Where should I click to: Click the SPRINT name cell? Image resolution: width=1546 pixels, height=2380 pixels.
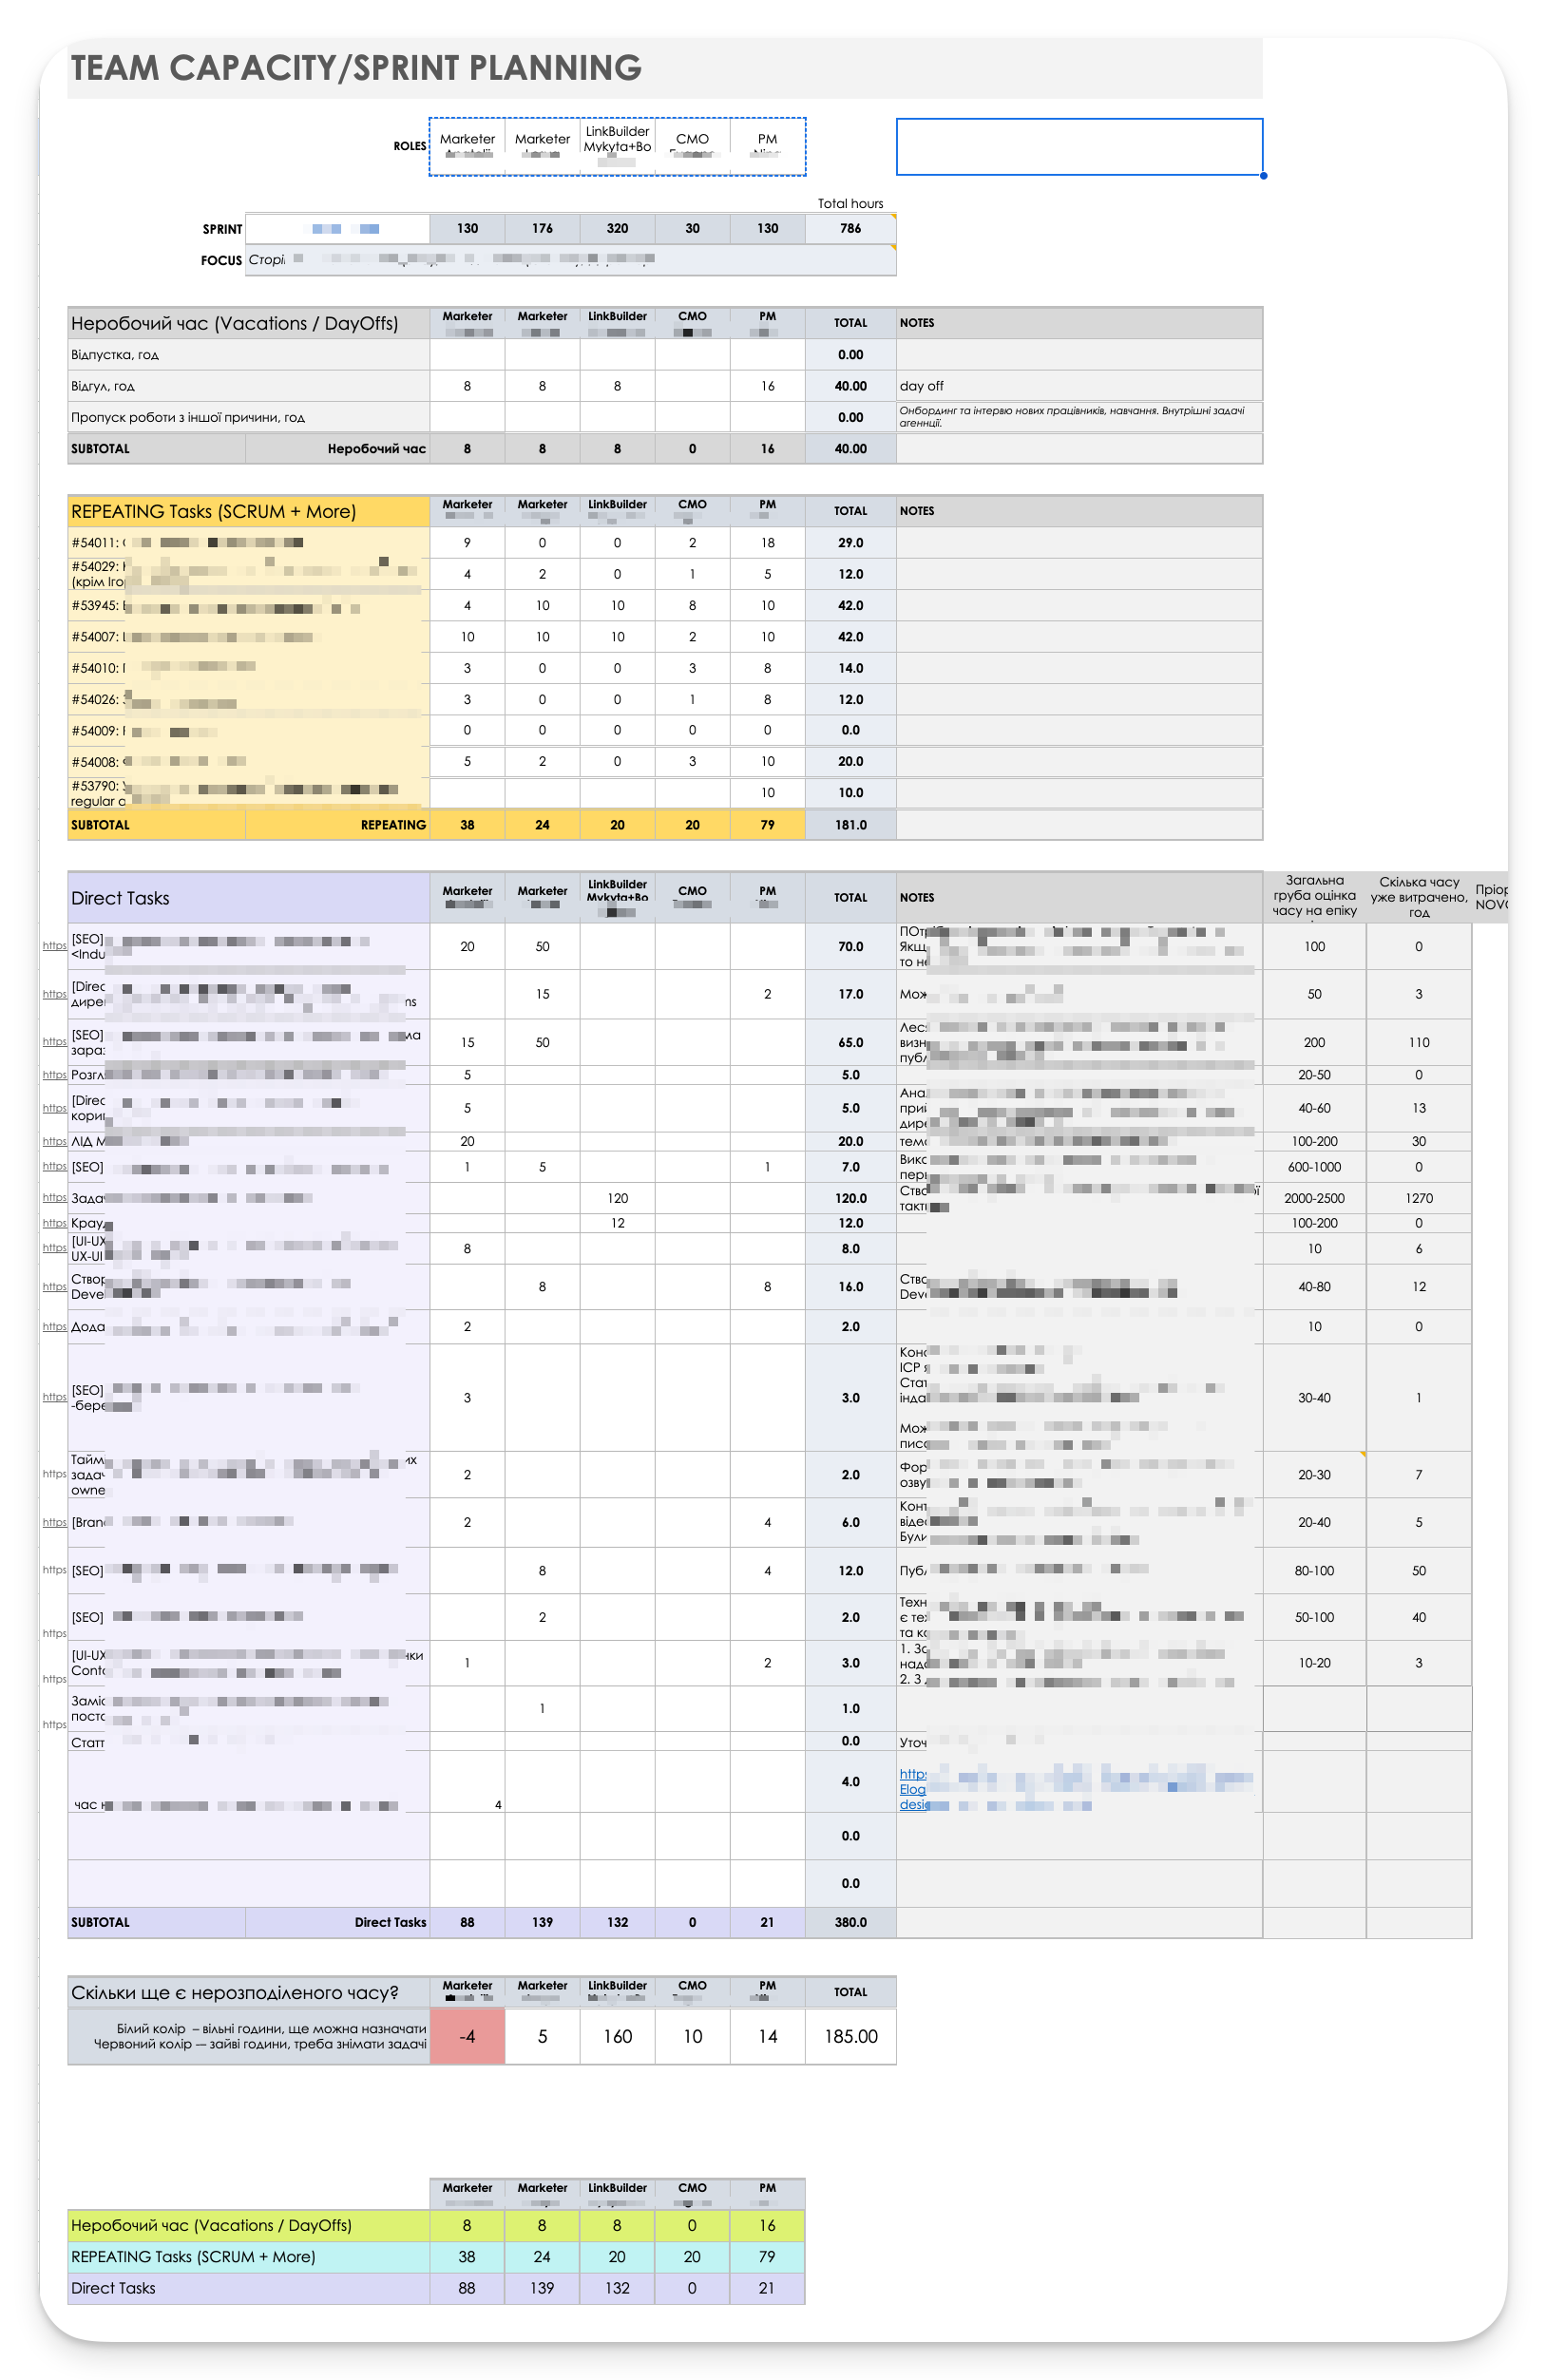[x=337, y=229]
